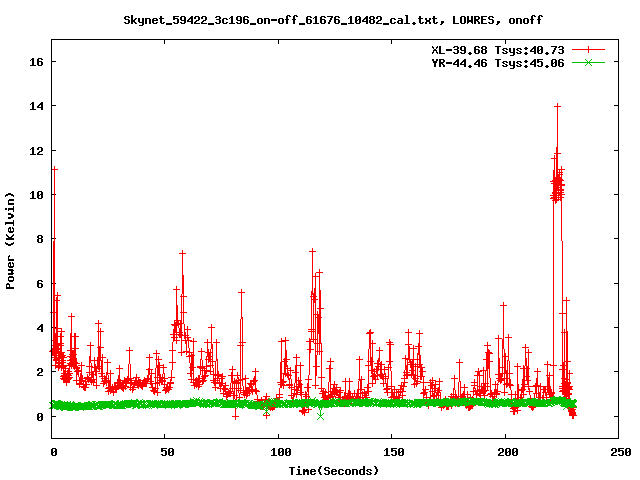Click the lone green X marker at zero power
This screenshot has height=480, width=640.
(320, 416)
